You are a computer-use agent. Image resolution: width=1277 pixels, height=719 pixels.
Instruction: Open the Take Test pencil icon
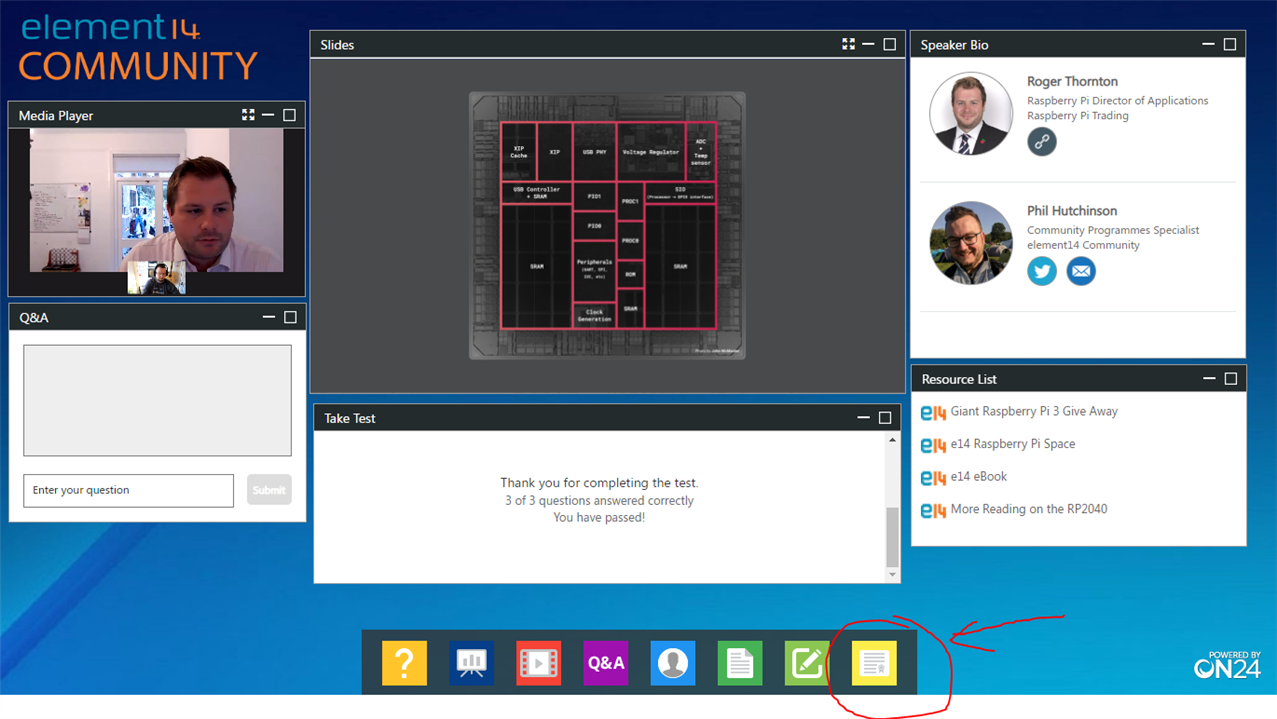pyautogui.click(x=806, y=663)
